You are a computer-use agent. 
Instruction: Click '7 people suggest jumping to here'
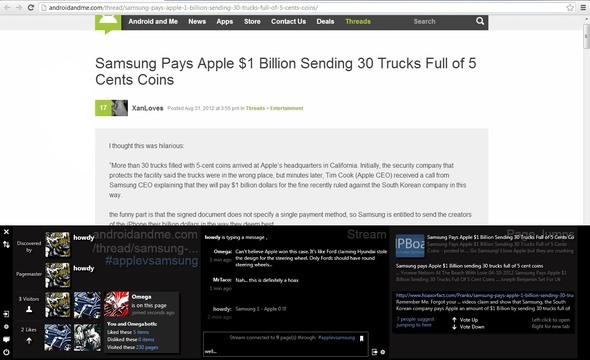coord(415,322)
